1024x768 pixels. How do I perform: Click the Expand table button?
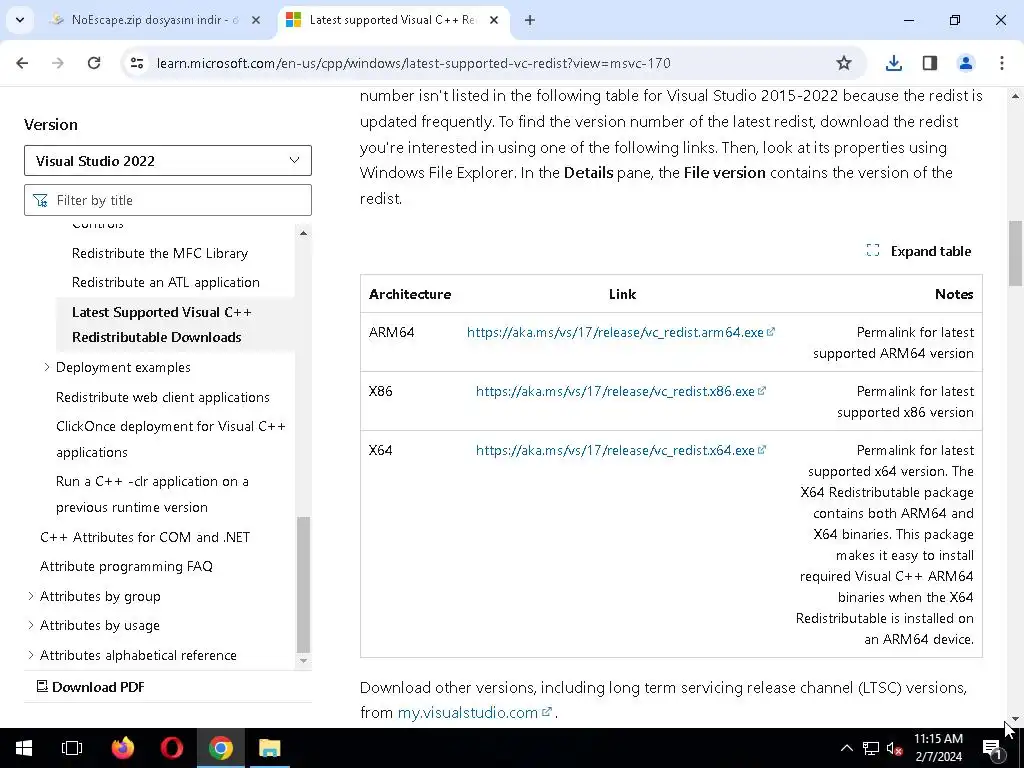pyautogui.click(x=919, y=251)
